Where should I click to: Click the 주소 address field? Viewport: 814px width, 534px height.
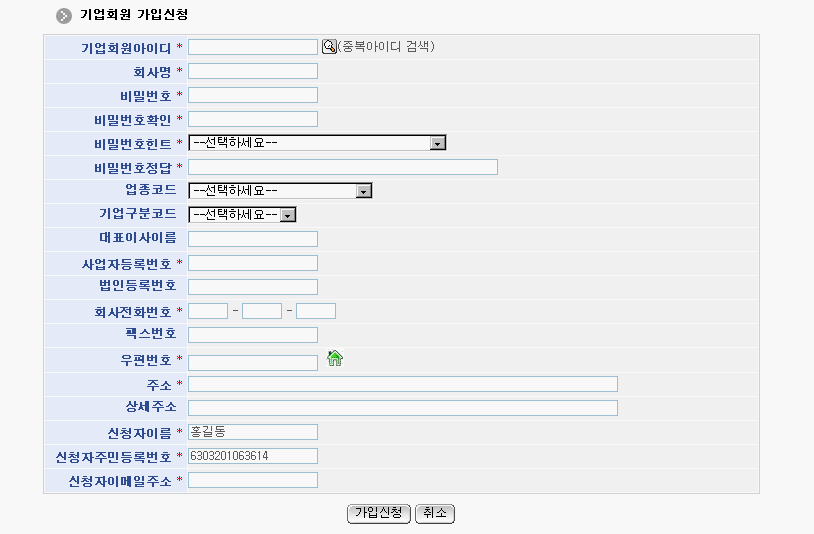pos(403,384)
